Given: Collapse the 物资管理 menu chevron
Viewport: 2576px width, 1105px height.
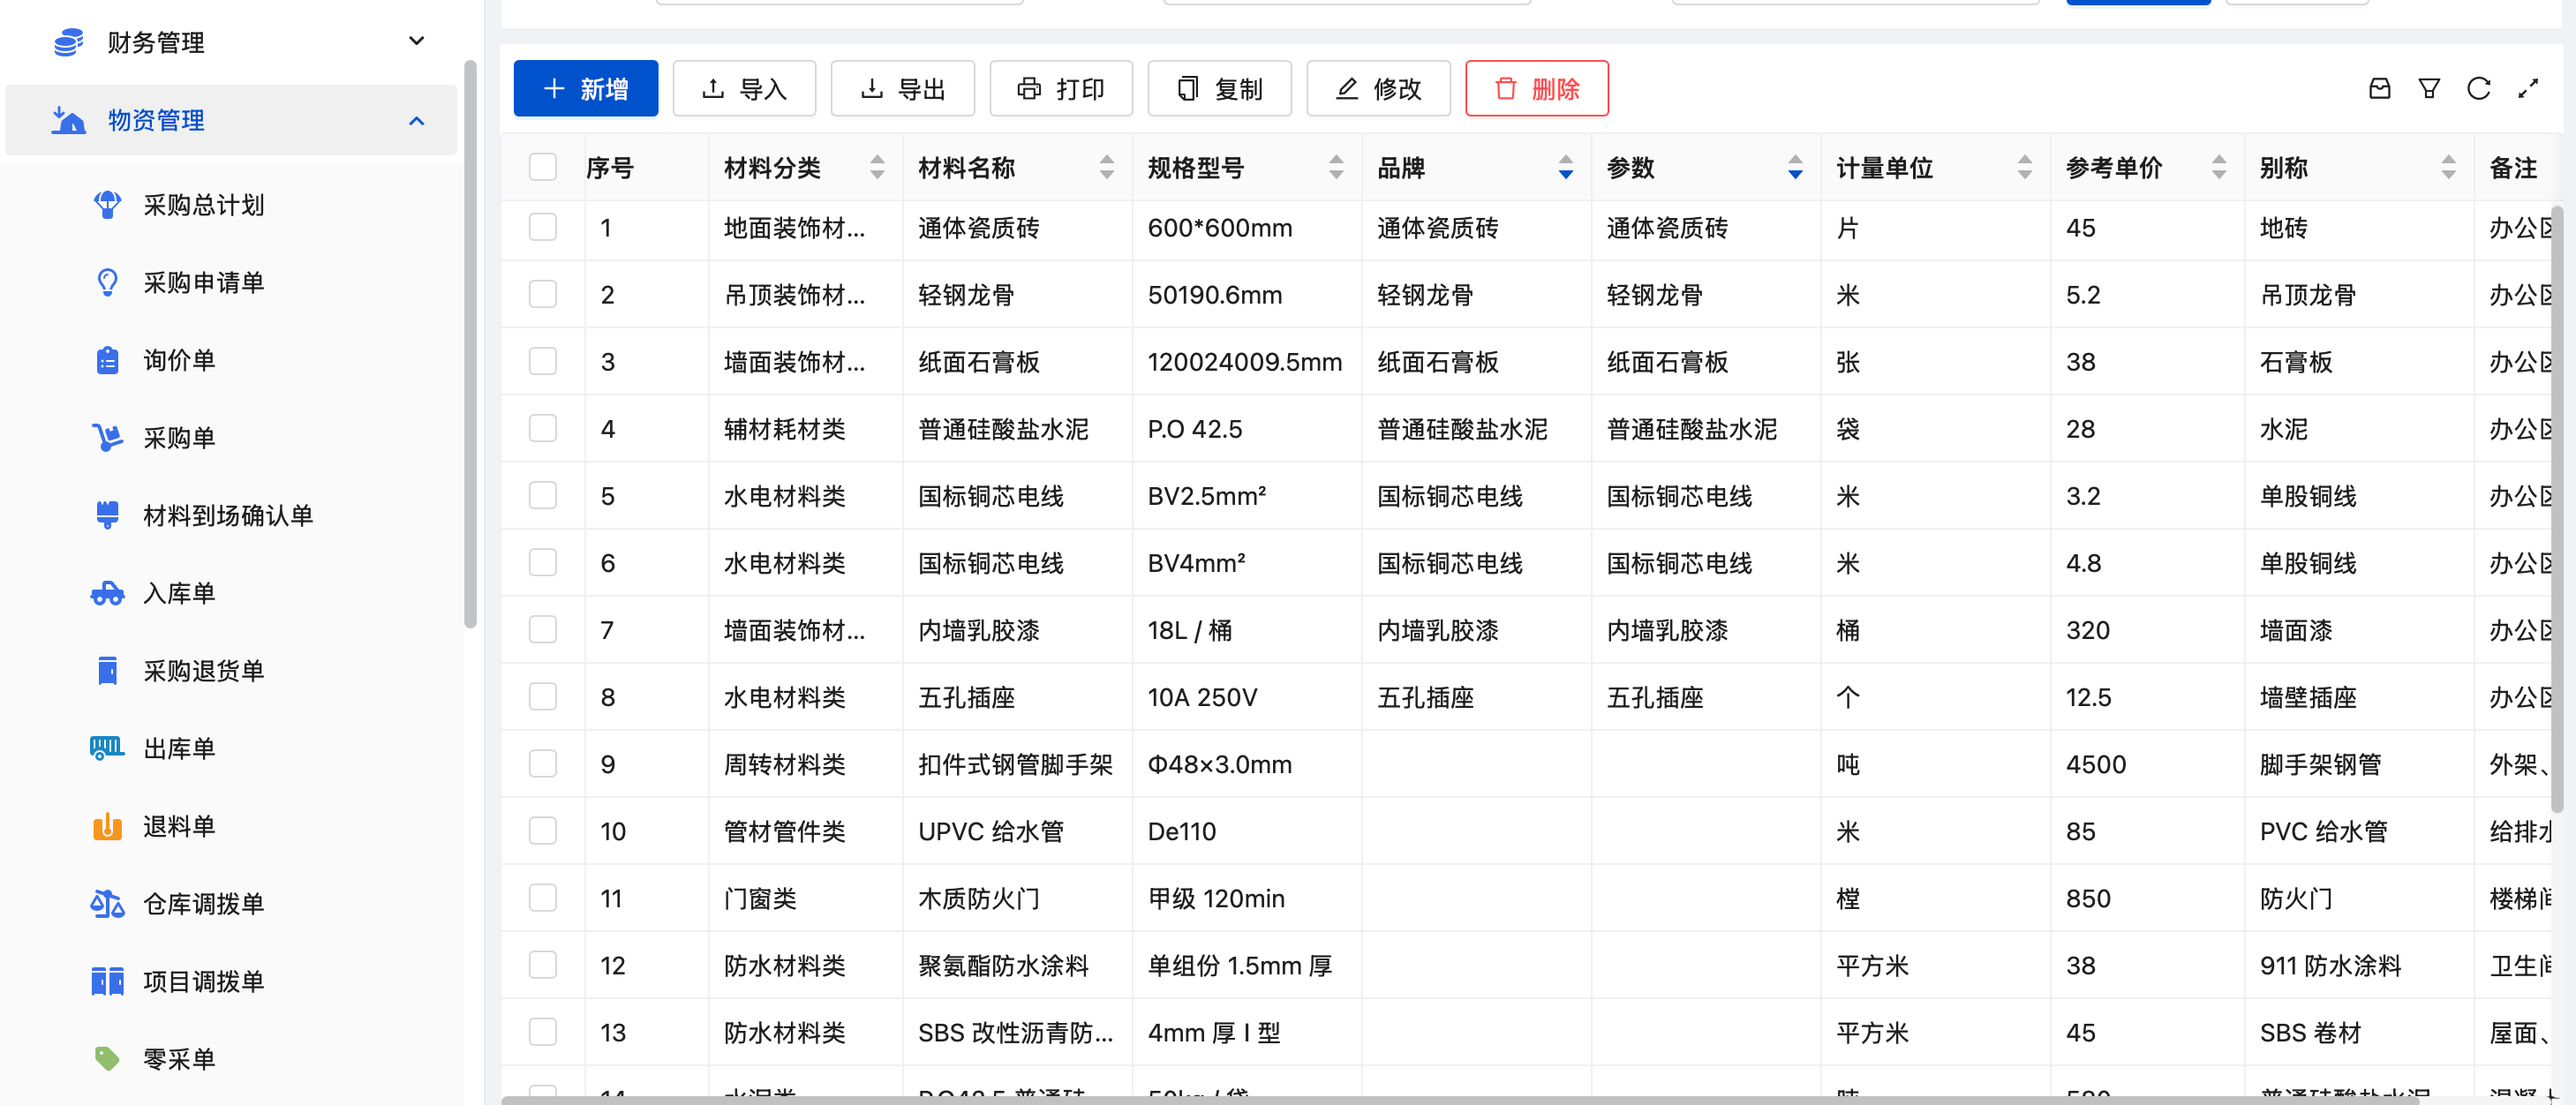Looking at the screenshot, I should click(x=417, y=121).
